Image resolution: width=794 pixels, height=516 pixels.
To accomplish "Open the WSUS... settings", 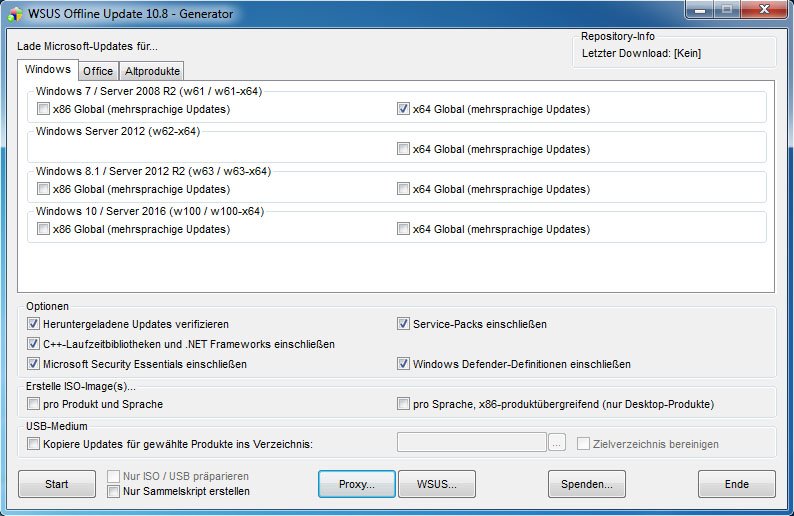I will point(436,484).
